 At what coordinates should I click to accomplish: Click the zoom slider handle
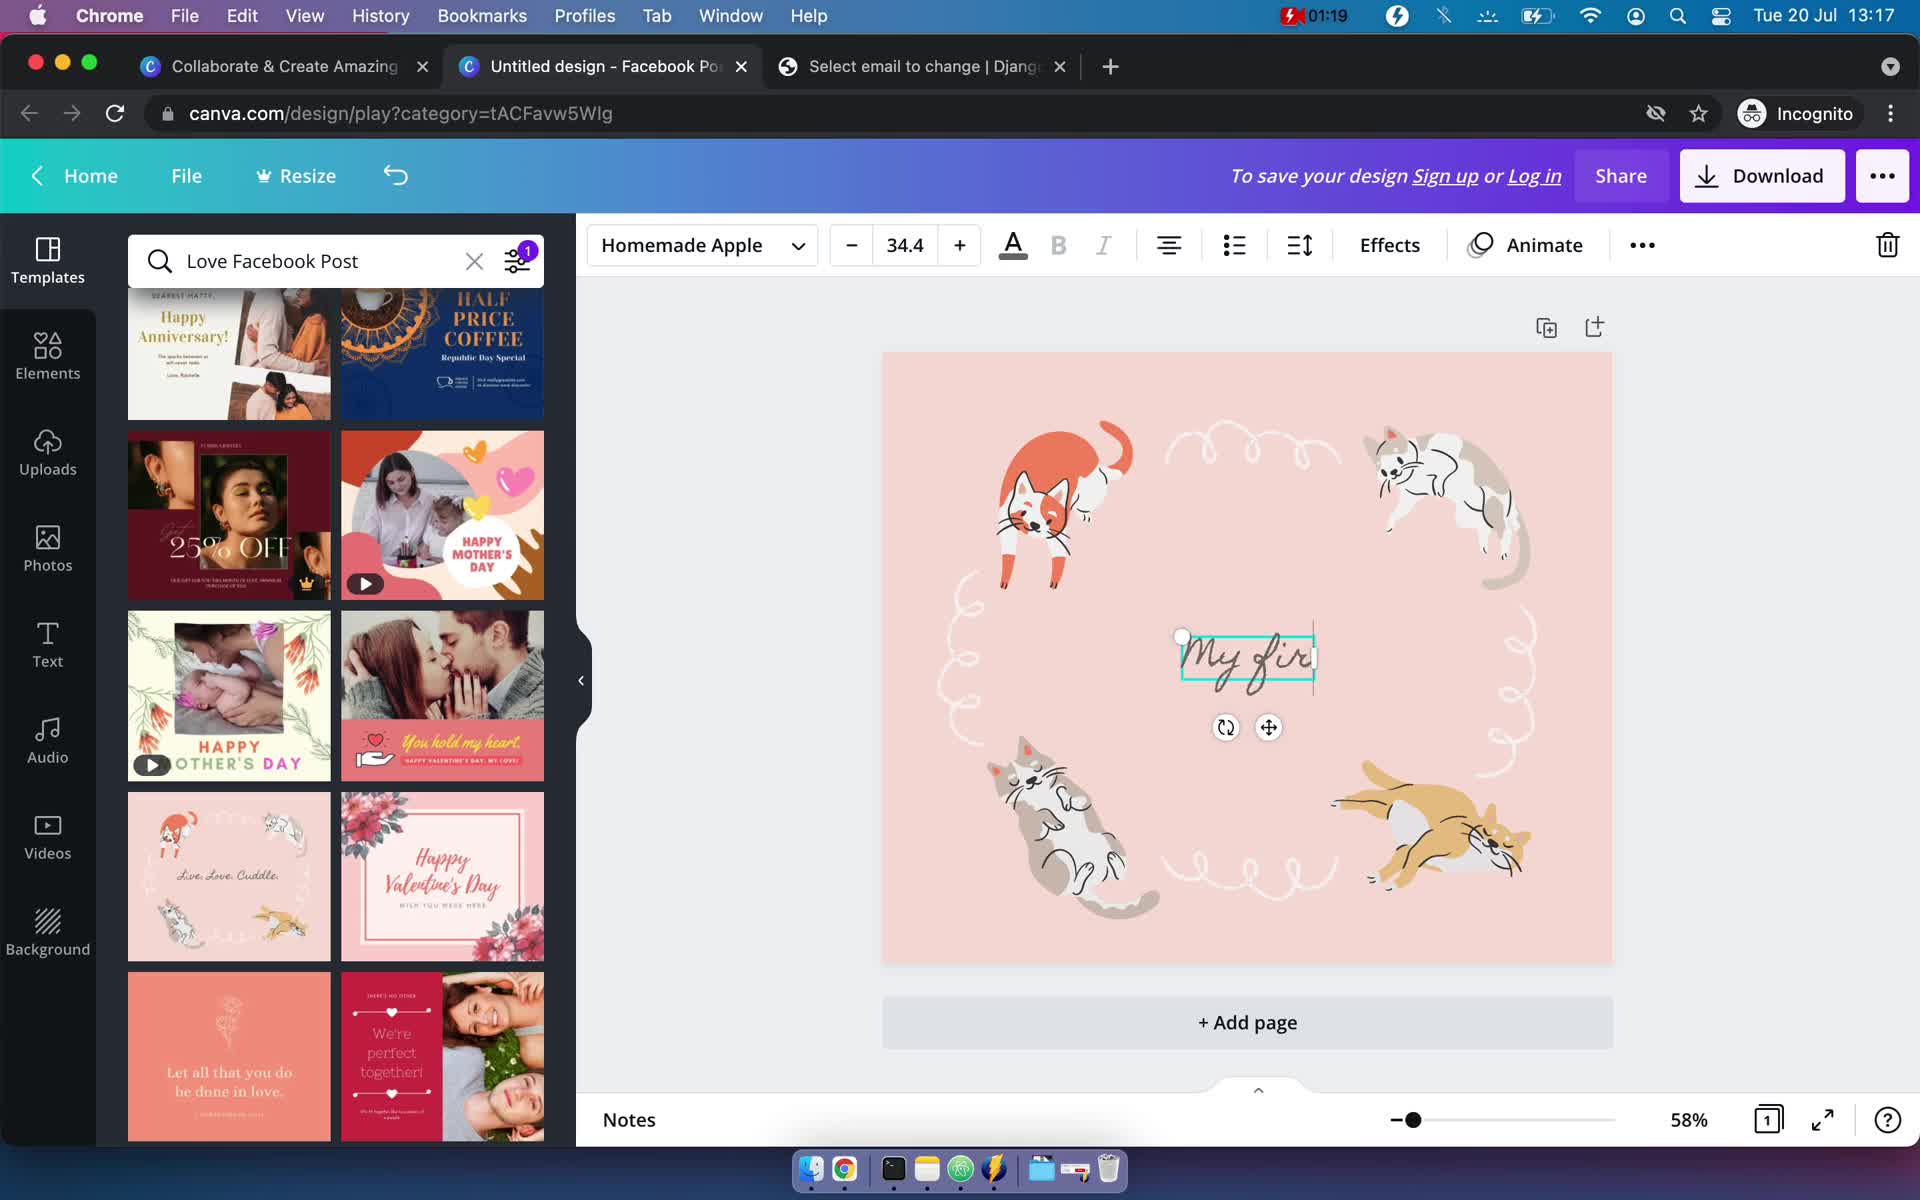click(x=1412, y=1120)
